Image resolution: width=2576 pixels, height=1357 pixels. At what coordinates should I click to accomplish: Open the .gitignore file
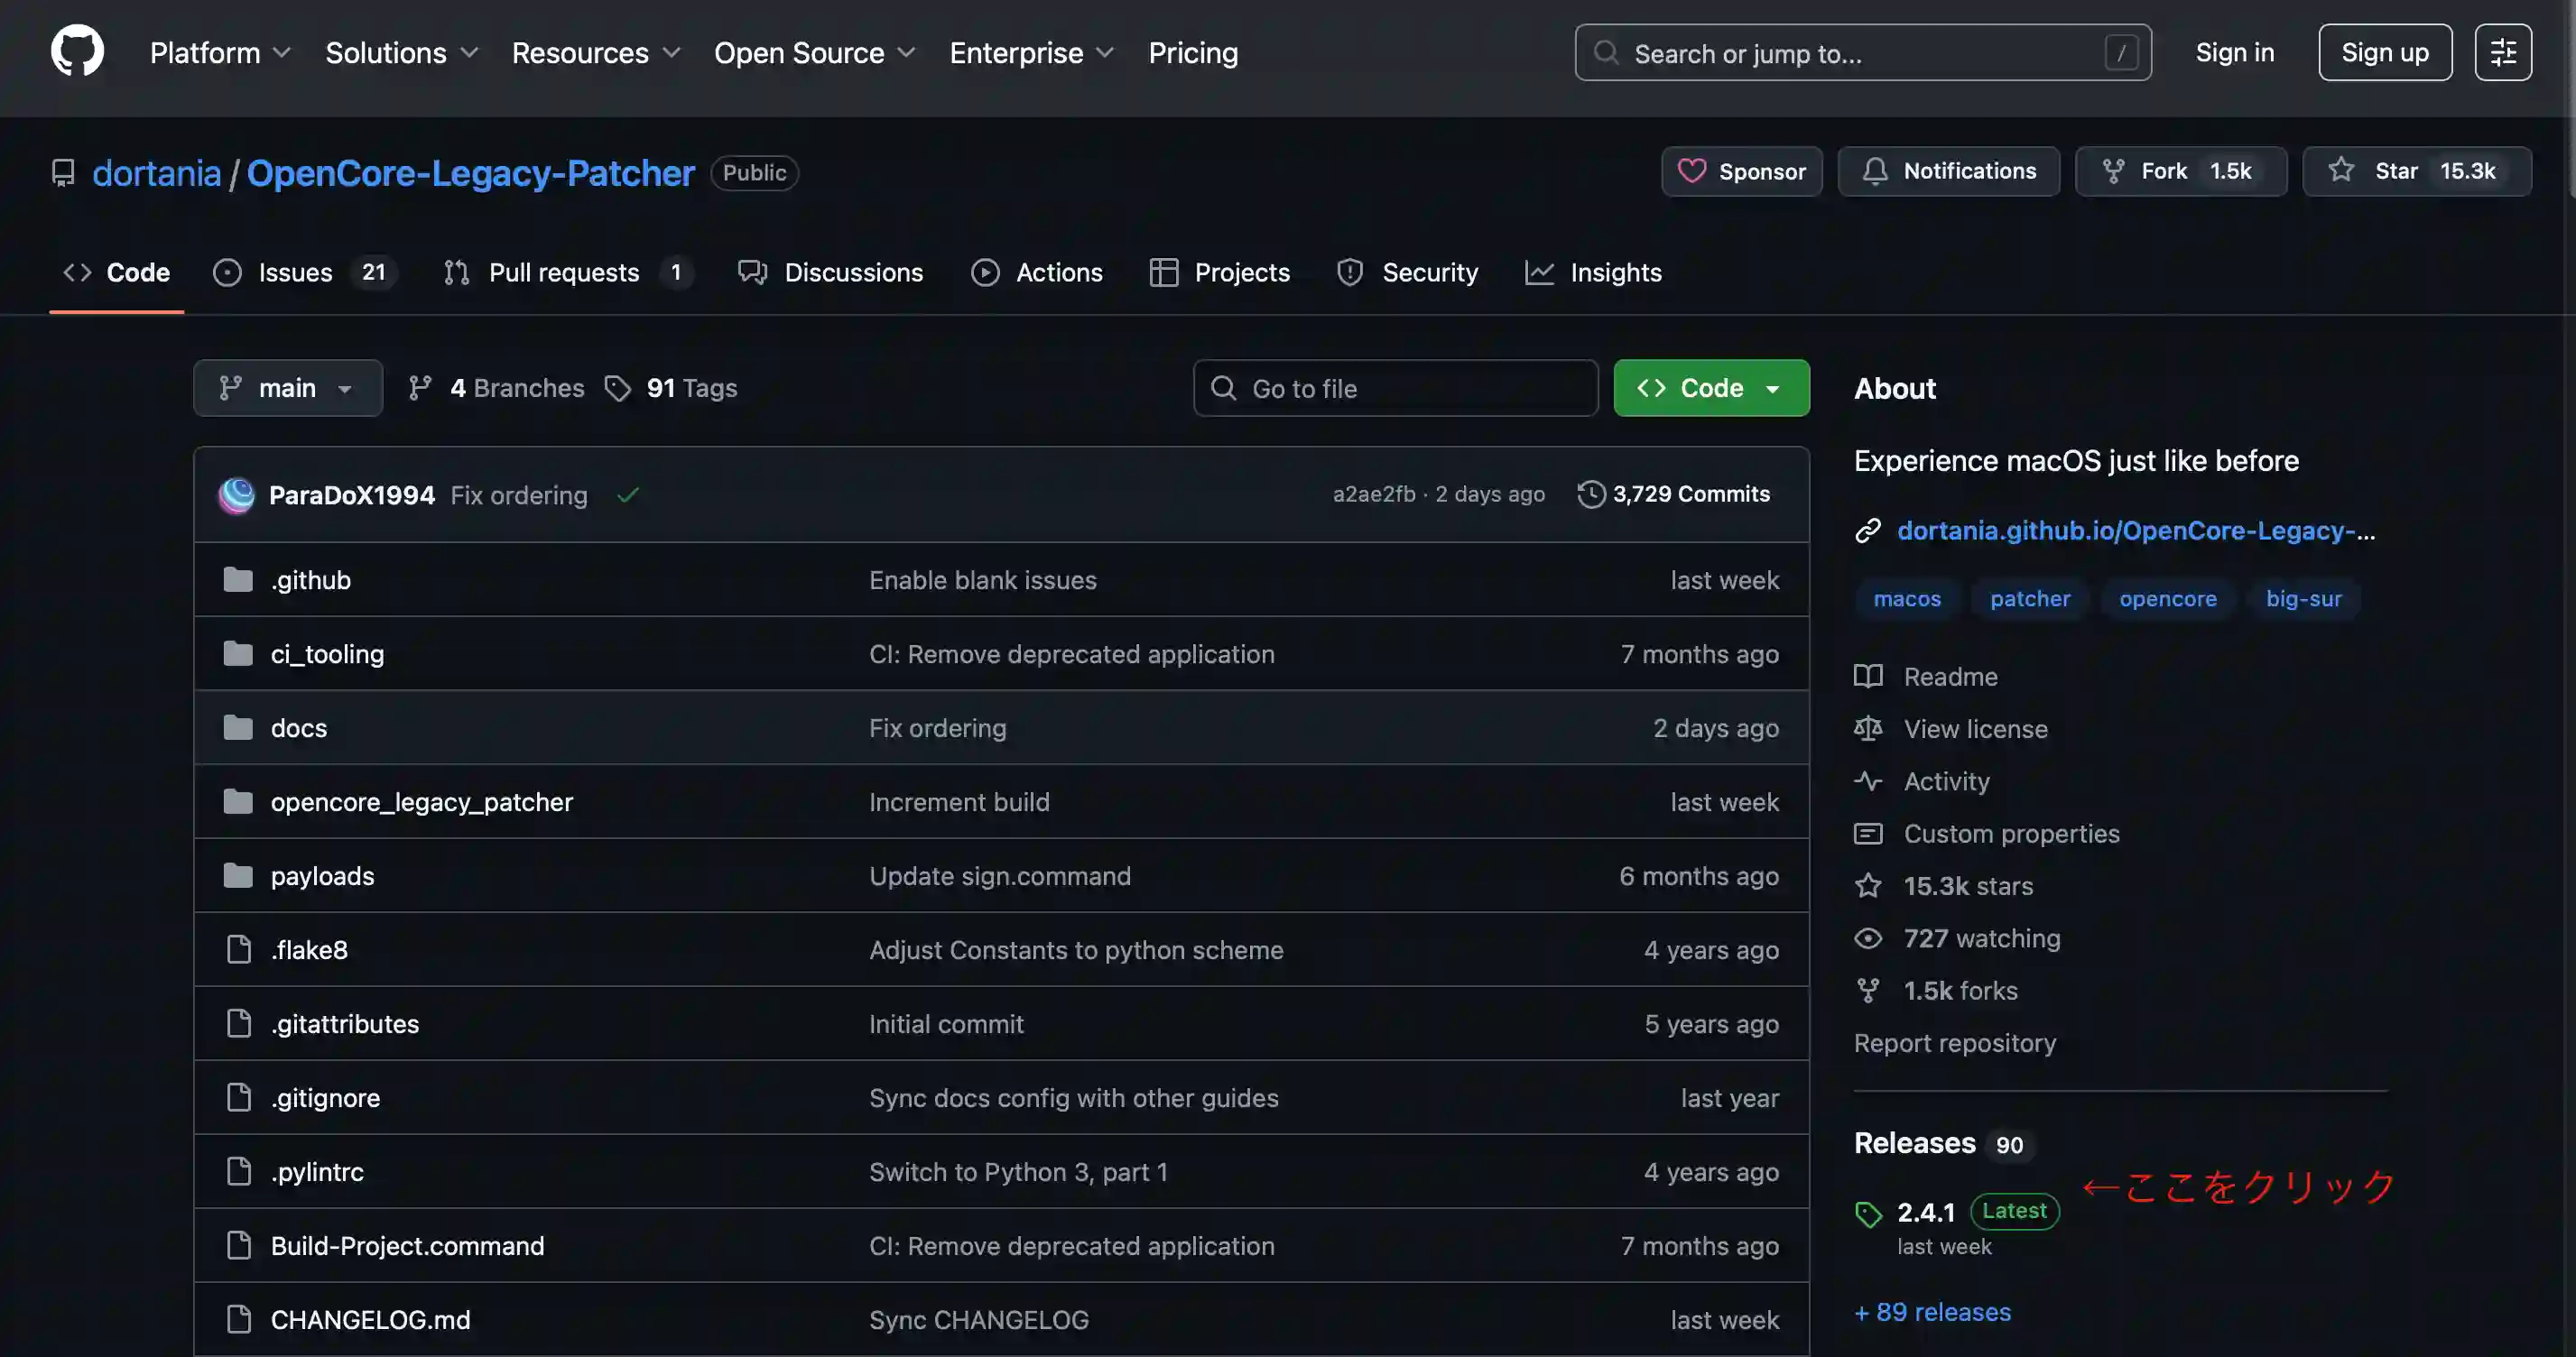coord(325,1098)
